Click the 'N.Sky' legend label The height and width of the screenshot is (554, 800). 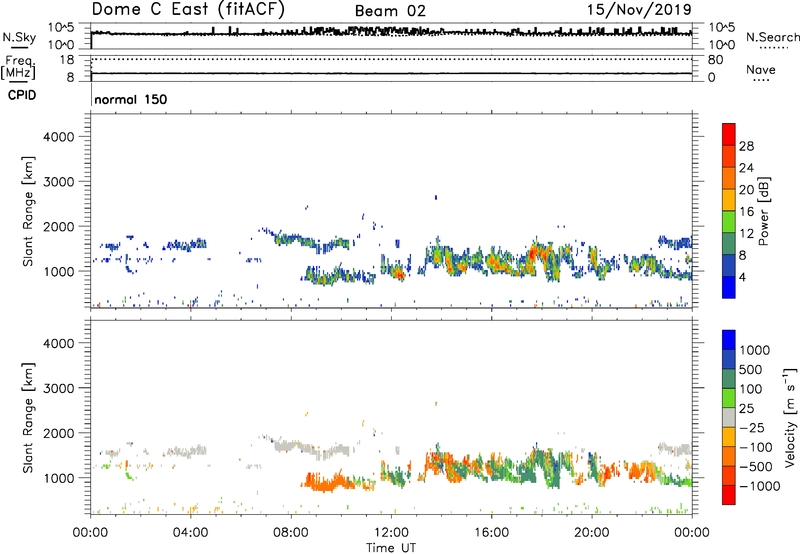point(19,37)
